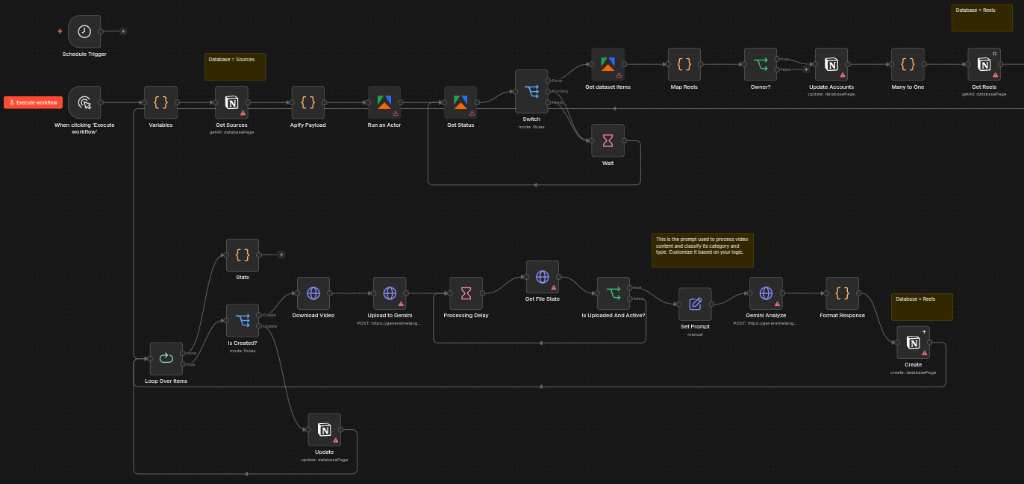Open the Is Created? switch node
Screen dimensions: 1024x484
point(242,320)
